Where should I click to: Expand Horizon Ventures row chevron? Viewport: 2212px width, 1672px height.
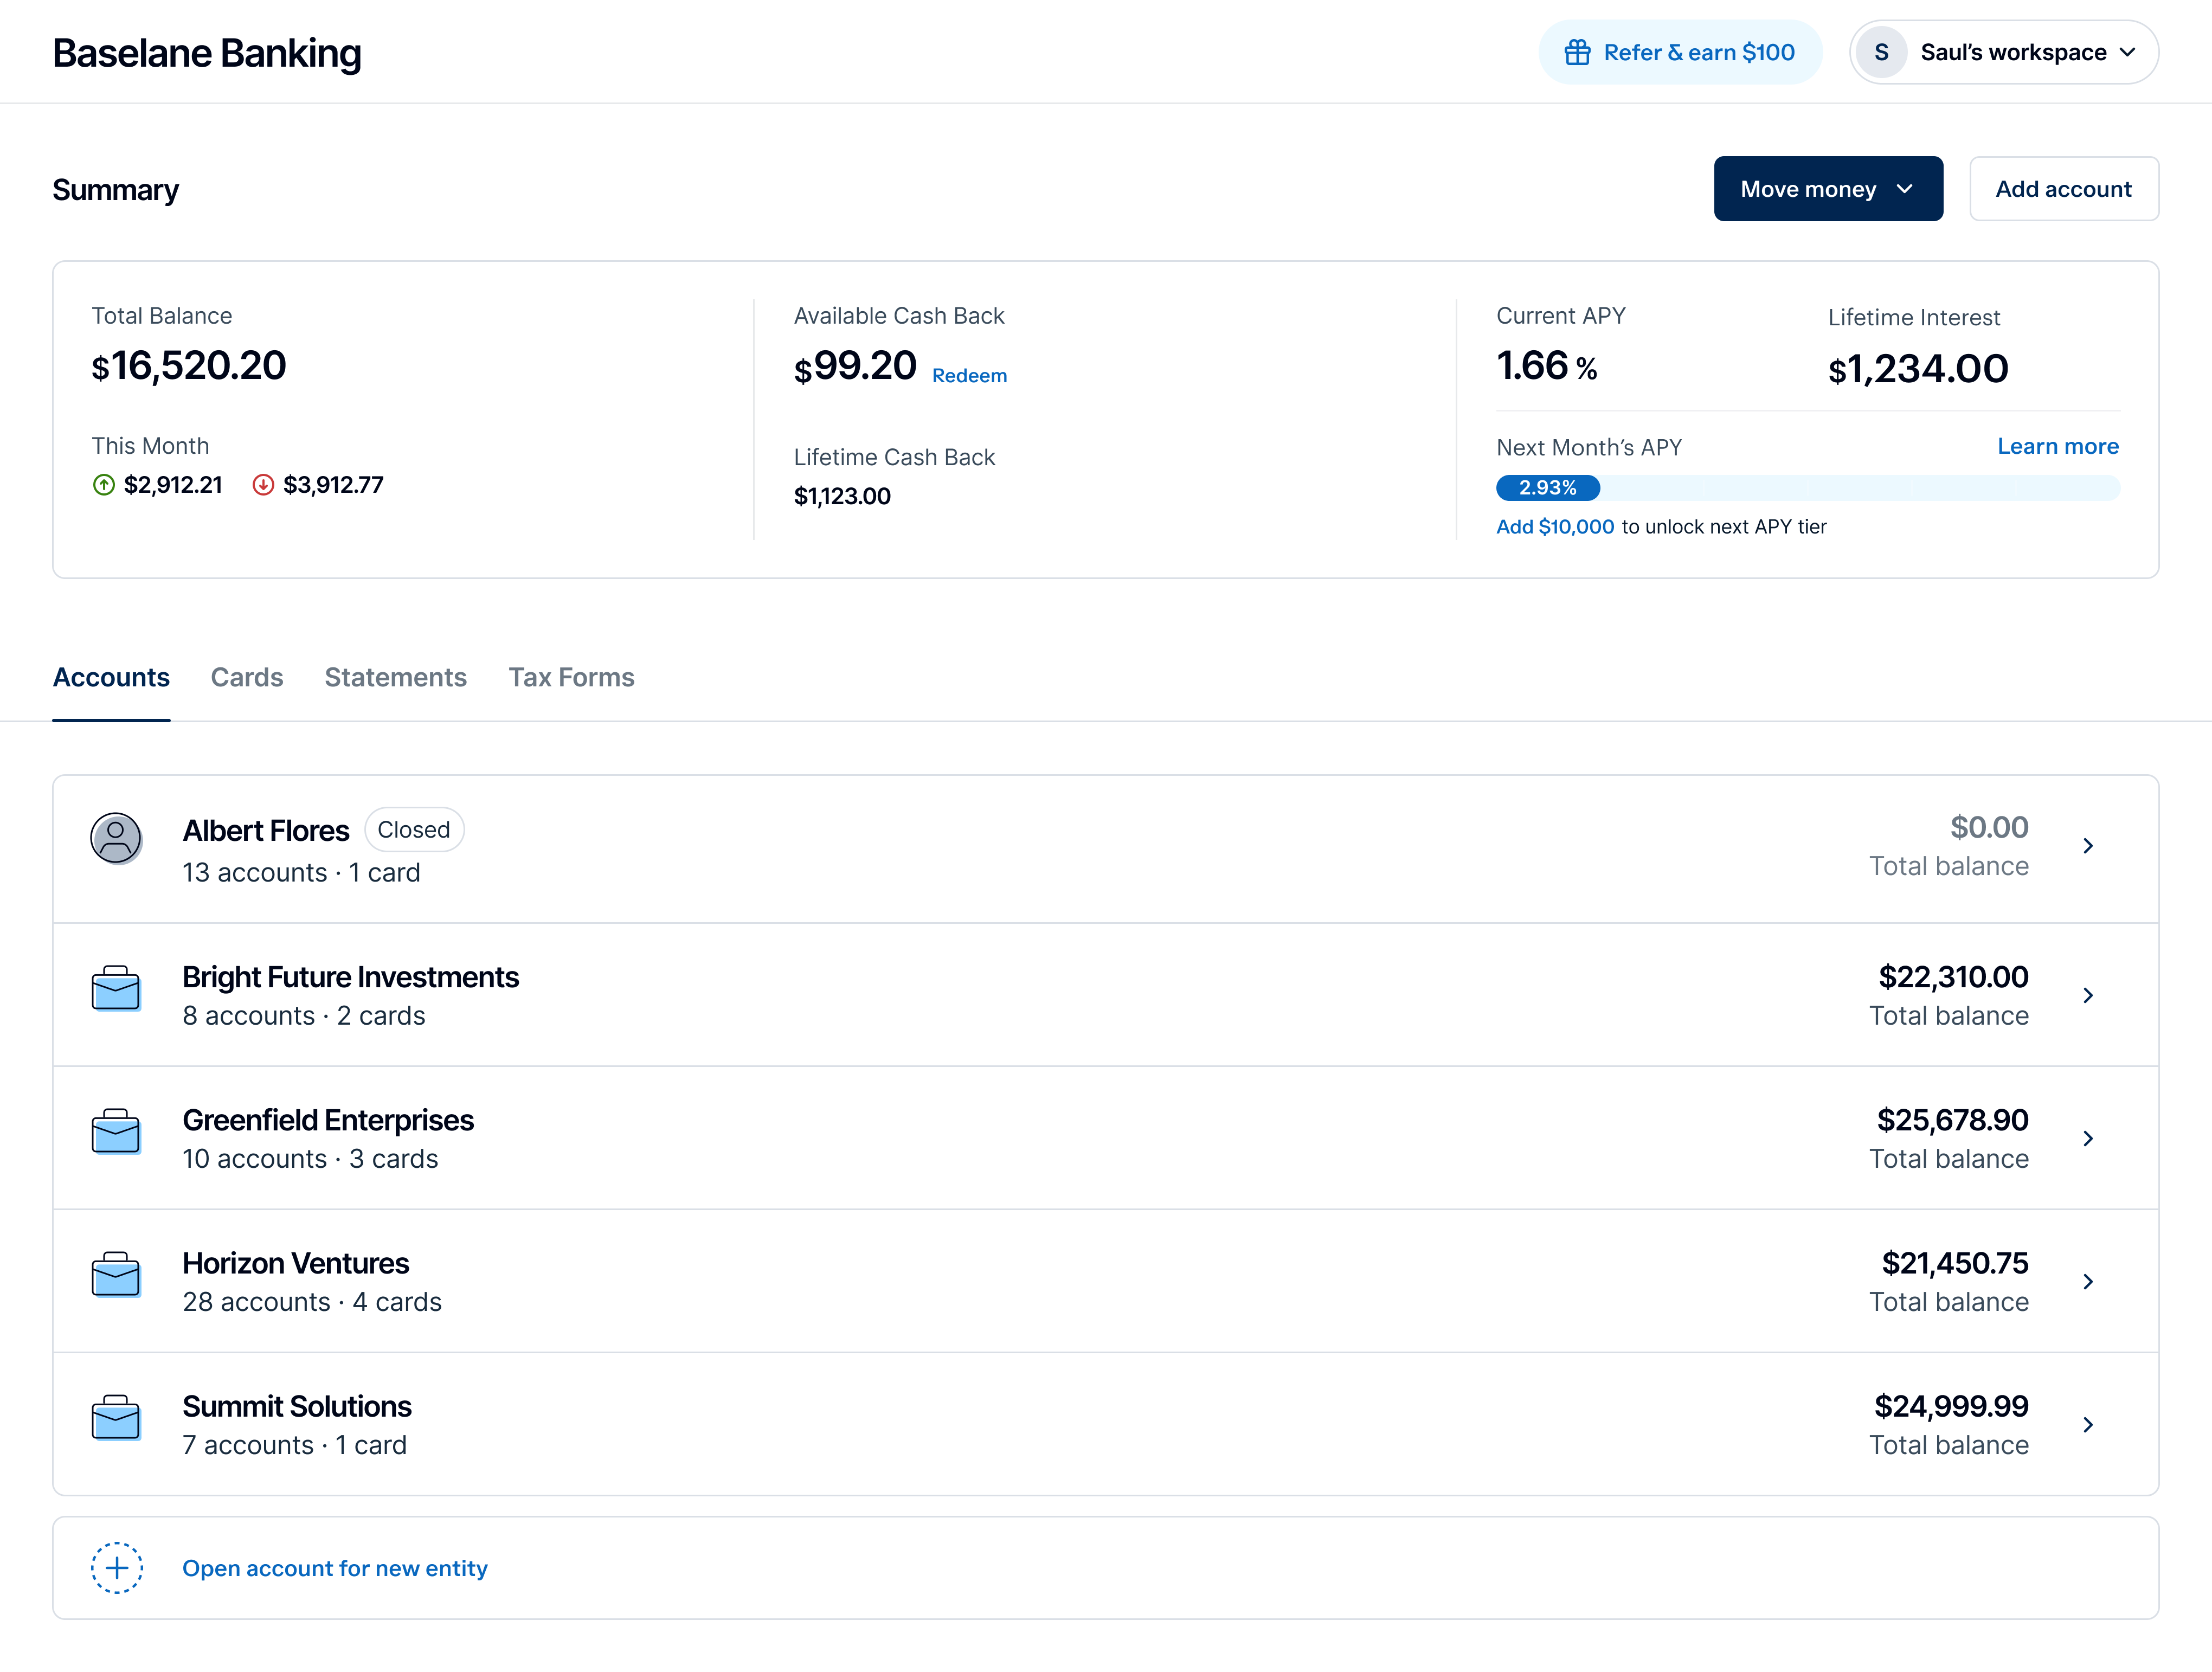(2088, 1281)
